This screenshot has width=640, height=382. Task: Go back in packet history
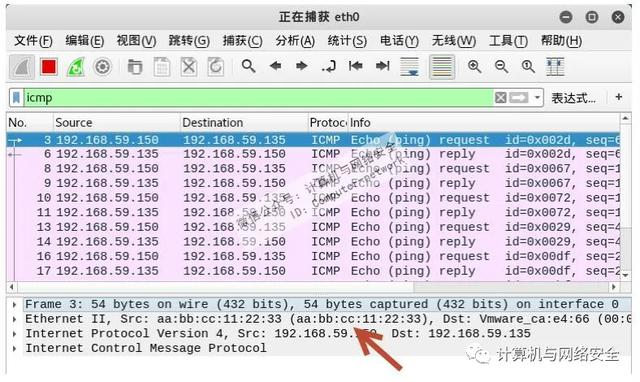[x=276, y=66]
